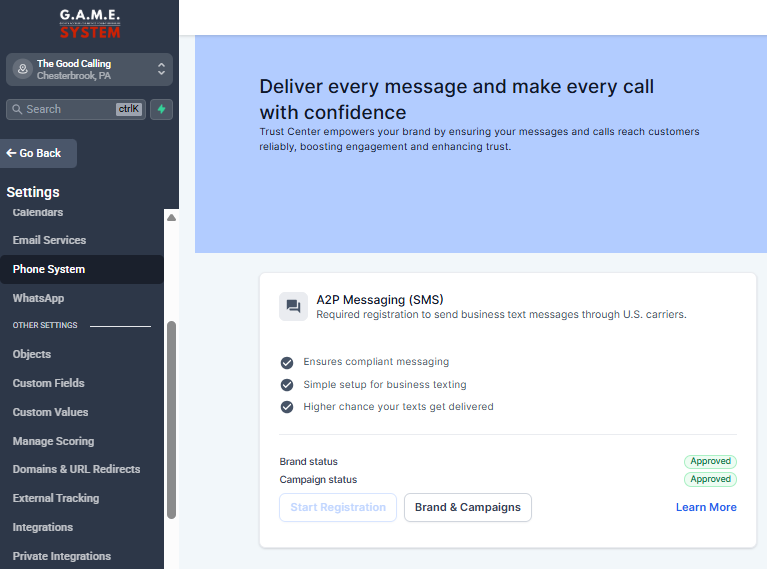Screen dimensions: 767x569
Task: Click the sidebar scroll up arrow
Action: [171, 217]
